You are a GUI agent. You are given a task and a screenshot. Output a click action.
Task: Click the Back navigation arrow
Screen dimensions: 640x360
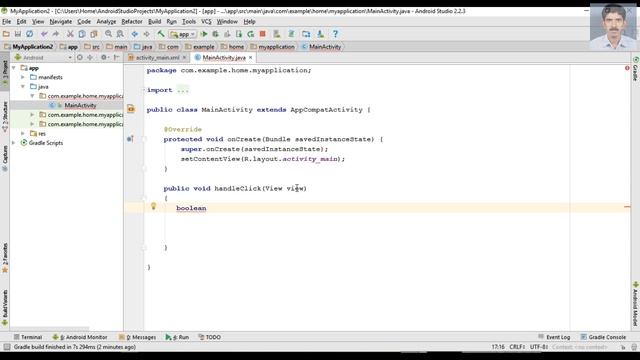pyautogui.click(x=135, y=34)
